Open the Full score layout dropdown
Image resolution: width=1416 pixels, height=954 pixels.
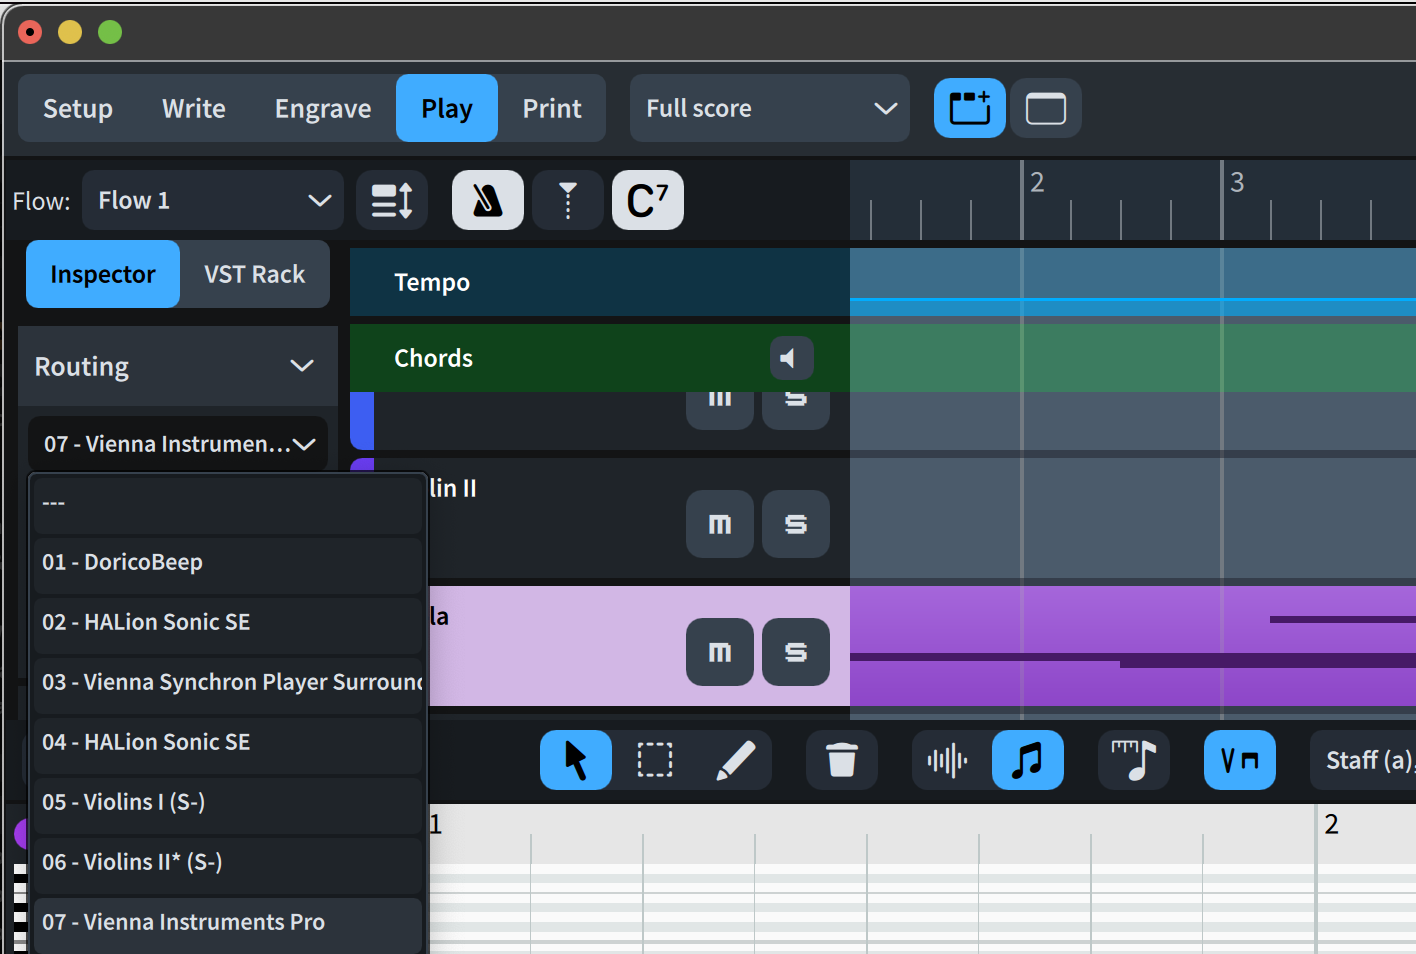pyautogui.click(x=770, y=108)
